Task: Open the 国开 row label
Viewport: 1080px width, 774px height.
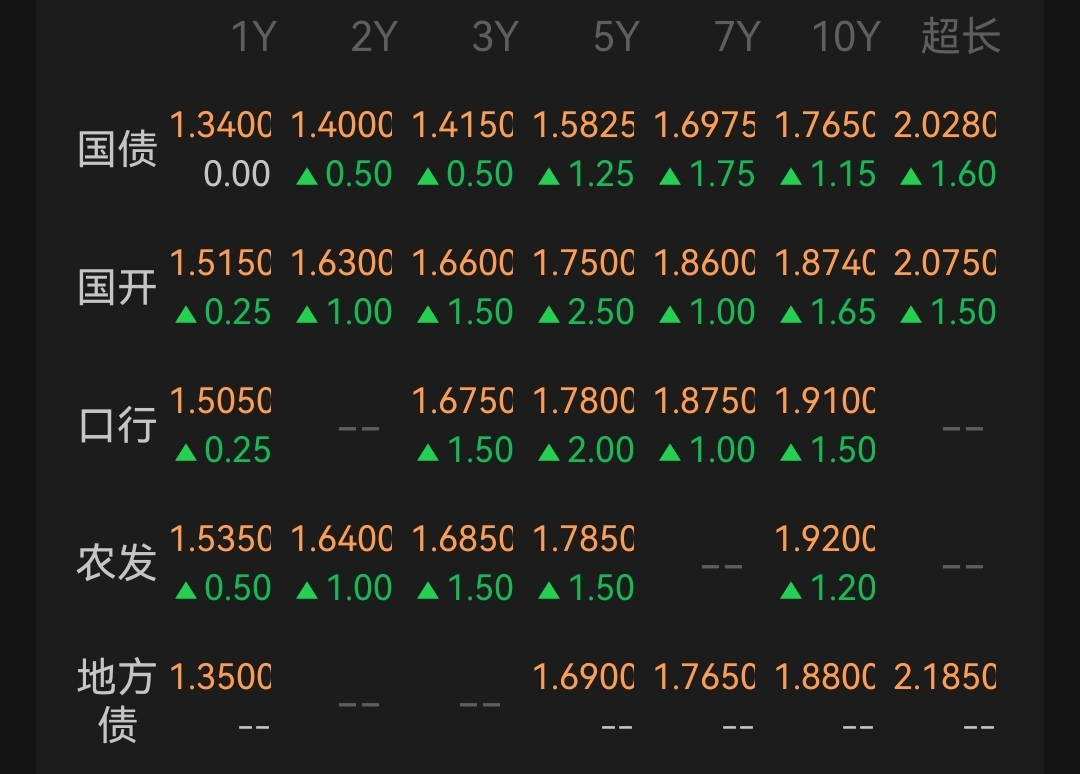Action: tap(117, 288)
